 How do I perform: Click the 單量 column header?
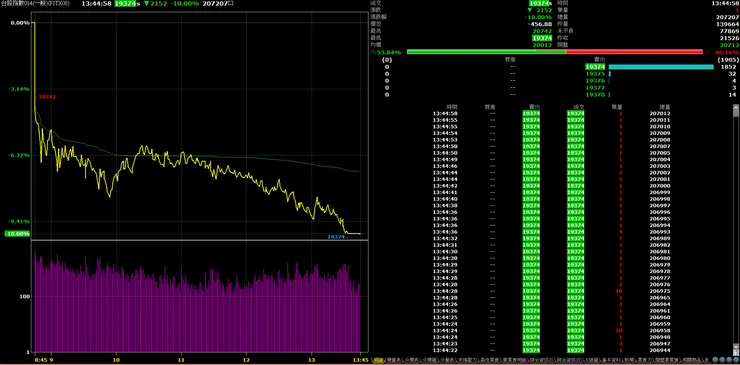[616, 107]
